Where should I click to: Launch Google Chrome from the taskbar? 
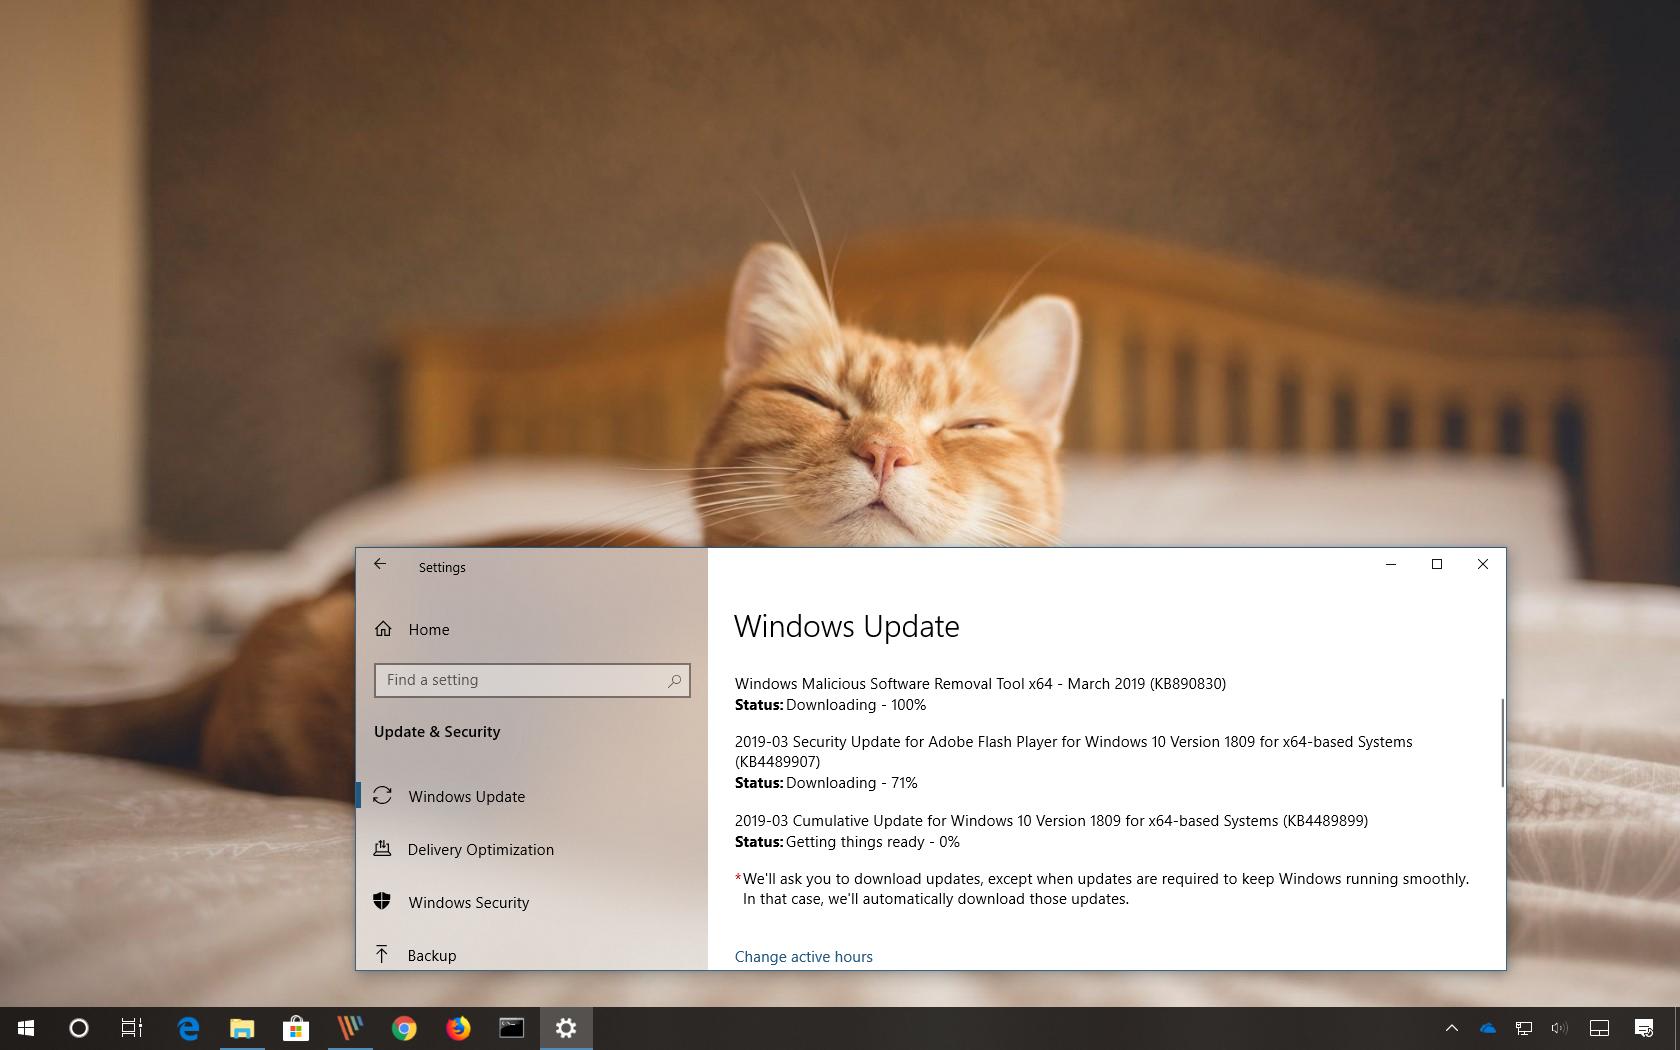point(404,1028)
